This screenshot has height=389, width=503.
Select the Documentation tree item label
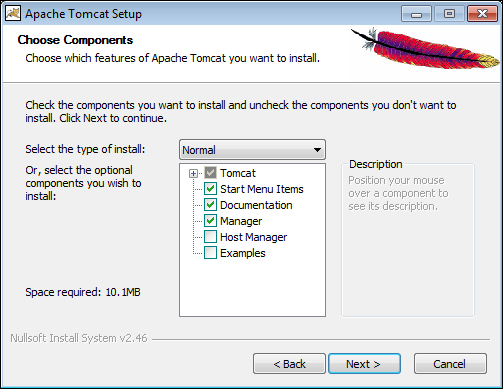[x=256, y=205]
